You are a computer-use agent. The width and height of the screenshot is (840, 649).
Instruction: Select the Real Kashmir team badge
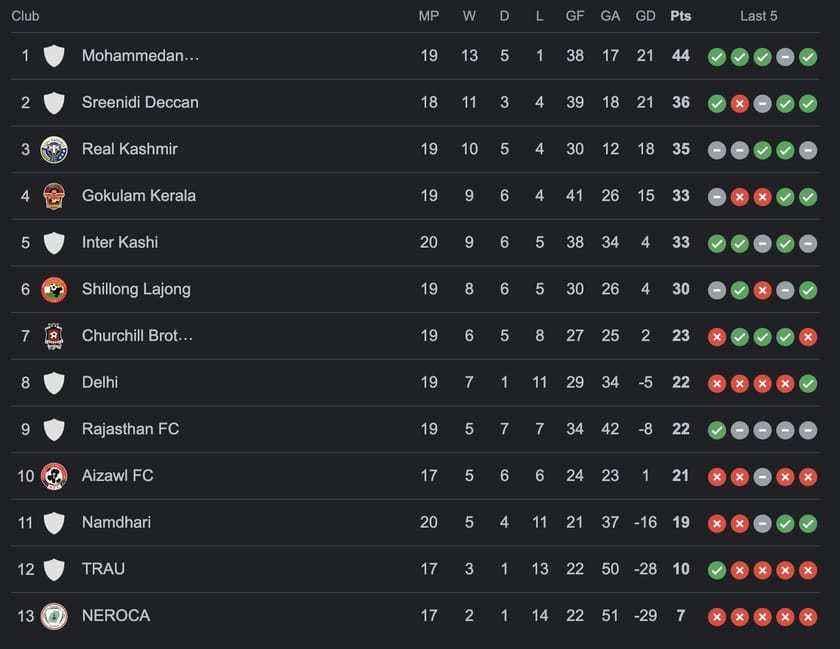coord(54,149)
